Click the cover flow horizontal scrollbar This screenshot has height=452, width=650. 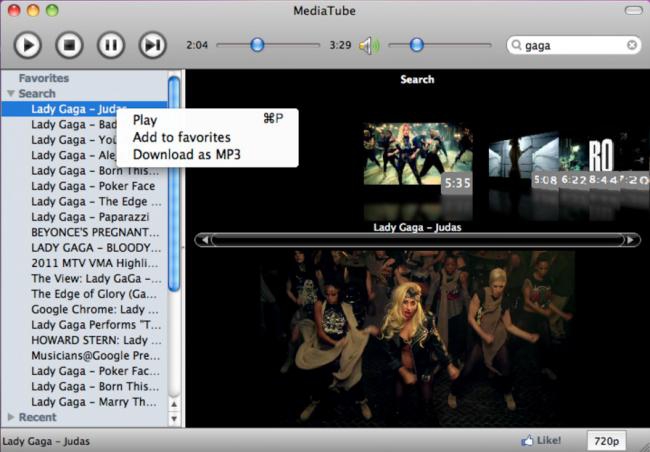tap(417, 240)
